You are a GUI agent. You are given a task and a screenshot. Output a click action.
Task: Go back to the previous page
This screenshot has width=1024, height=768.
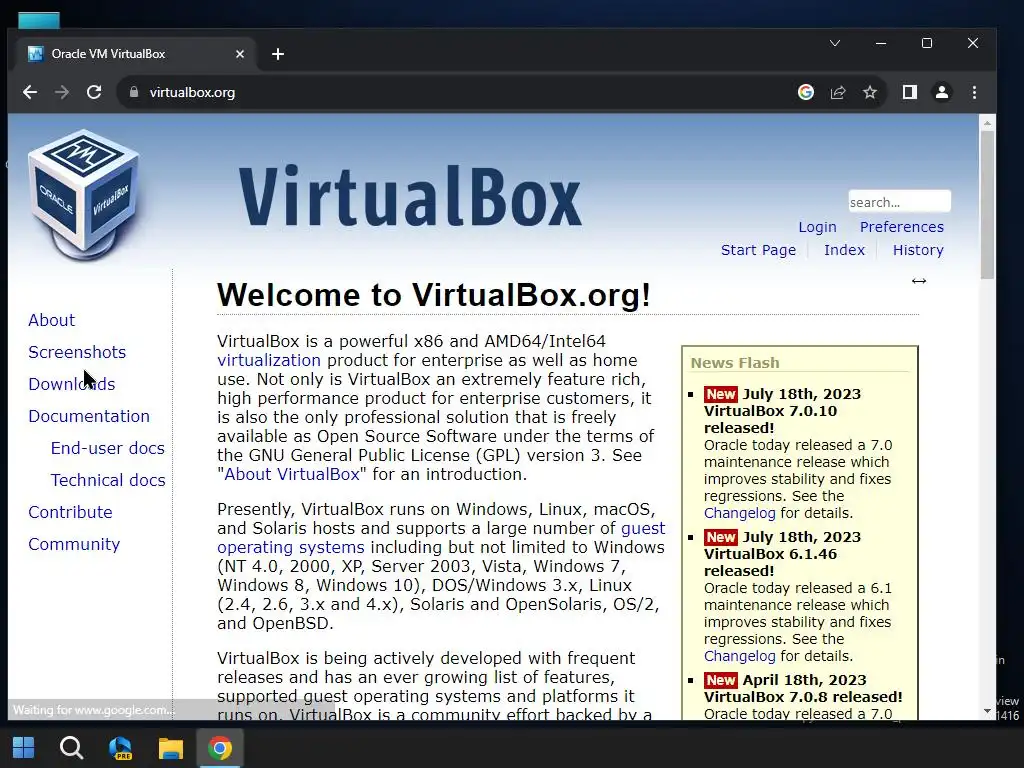click(x=30, y=92)
